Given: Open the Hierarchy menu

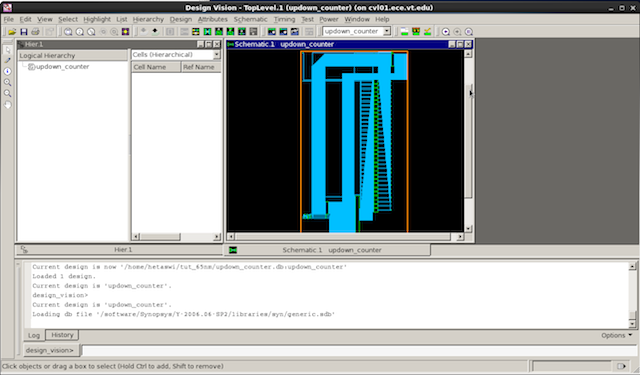Looking at the screenshot, I should pyautogui.click(x=148, y=19).
